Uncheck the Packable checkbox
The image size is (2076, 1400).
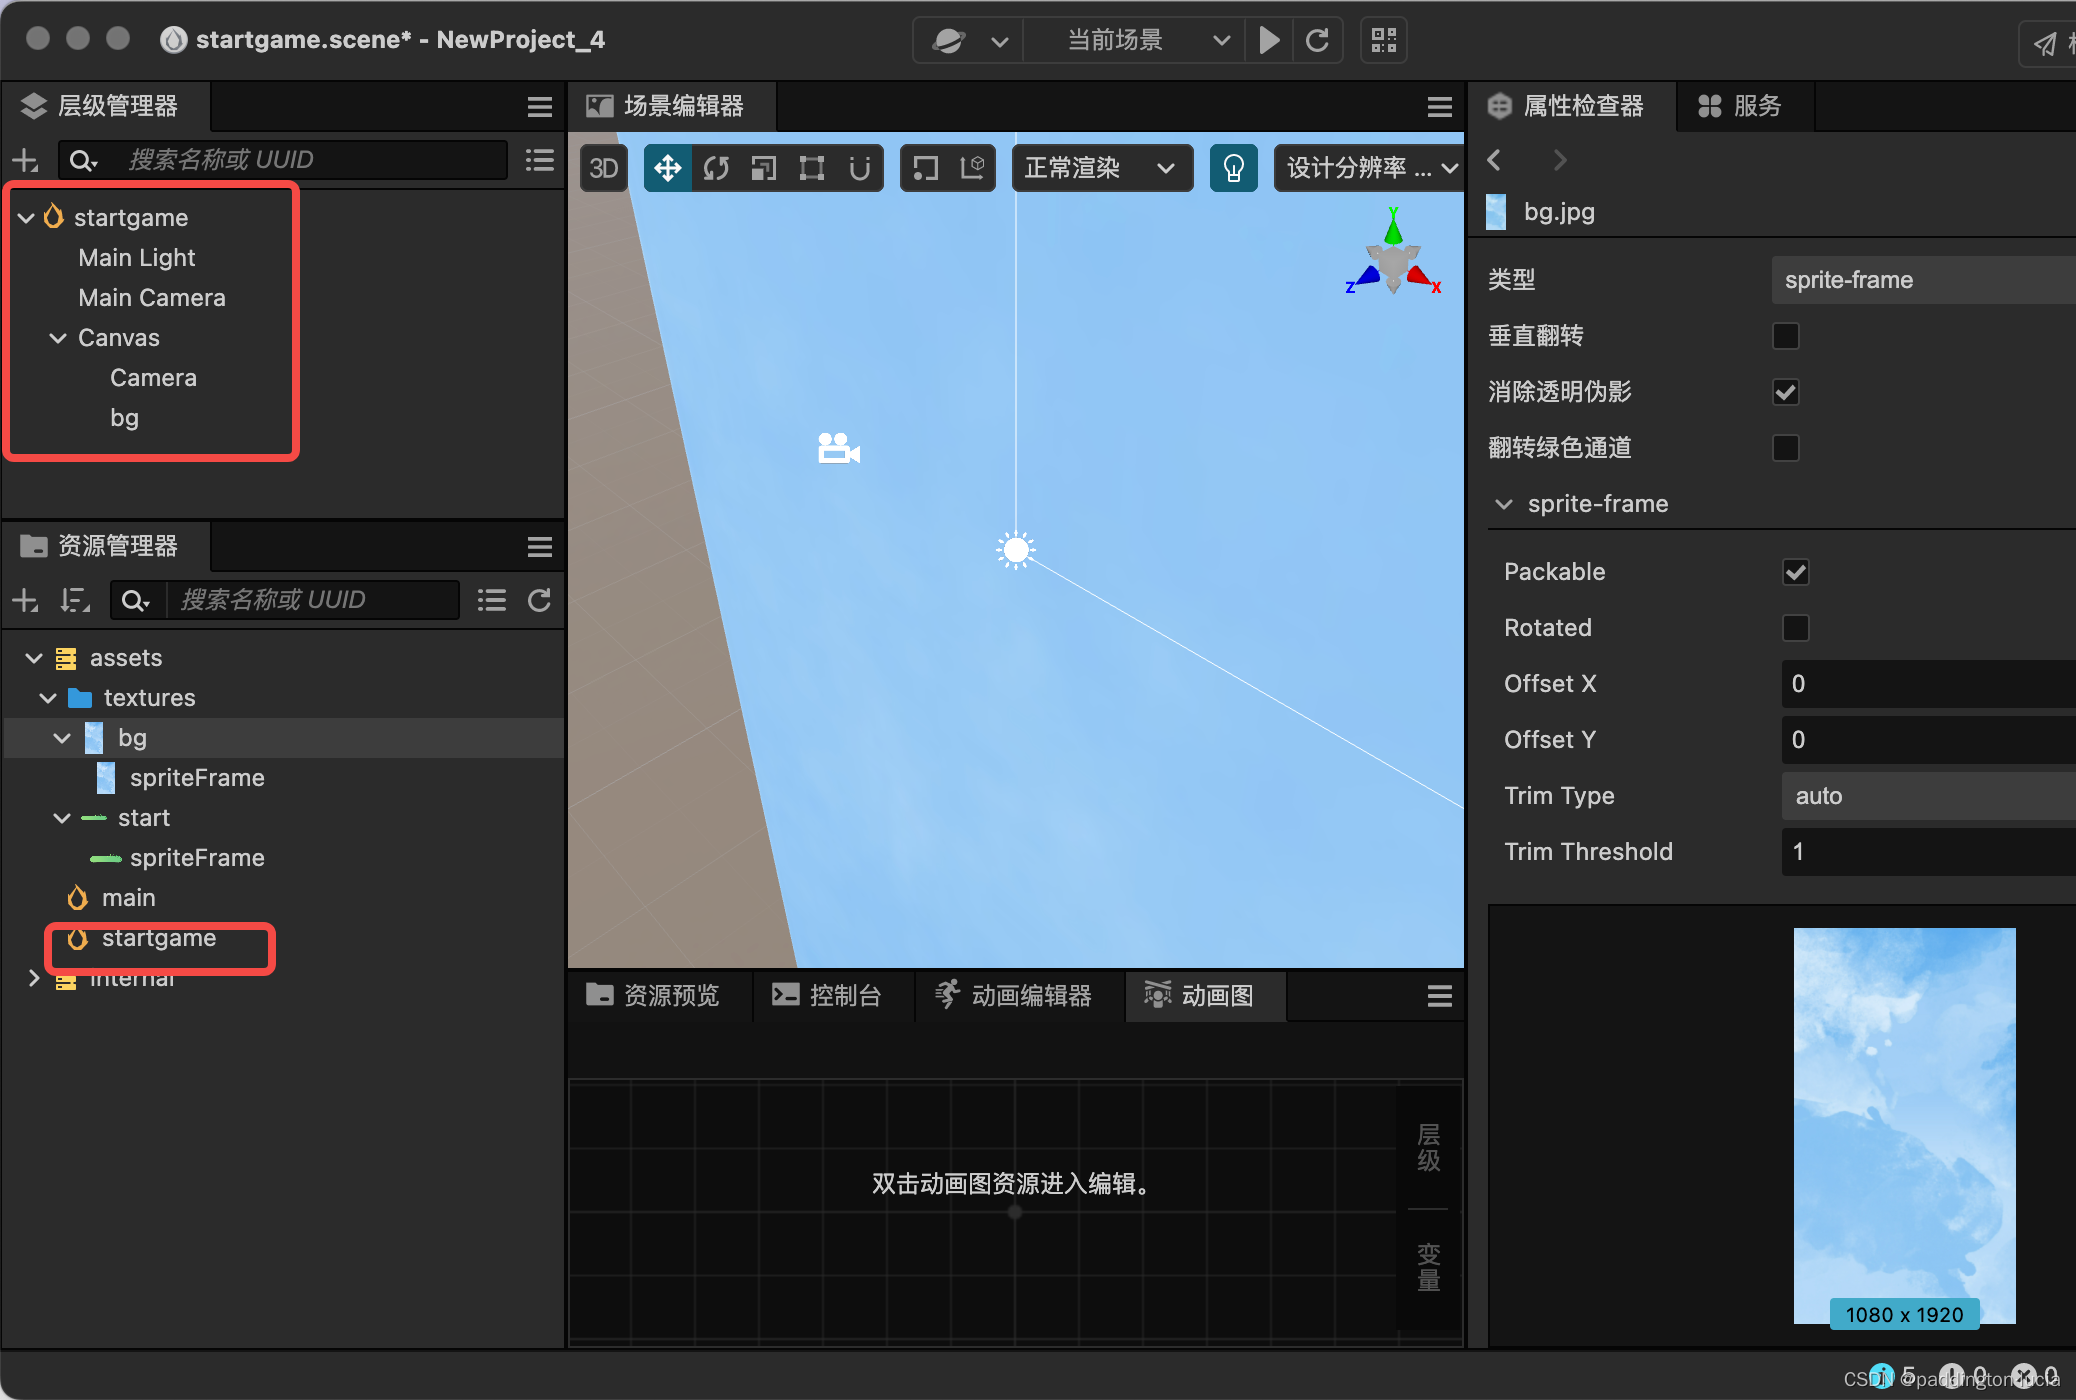pos(1795,572)
